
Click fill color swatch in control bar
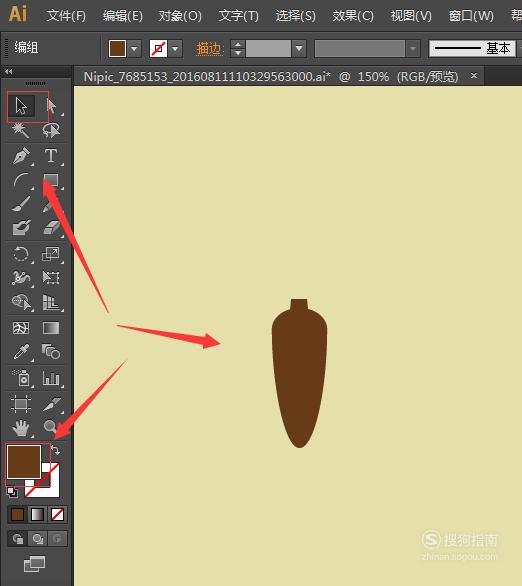coord(117,49)
